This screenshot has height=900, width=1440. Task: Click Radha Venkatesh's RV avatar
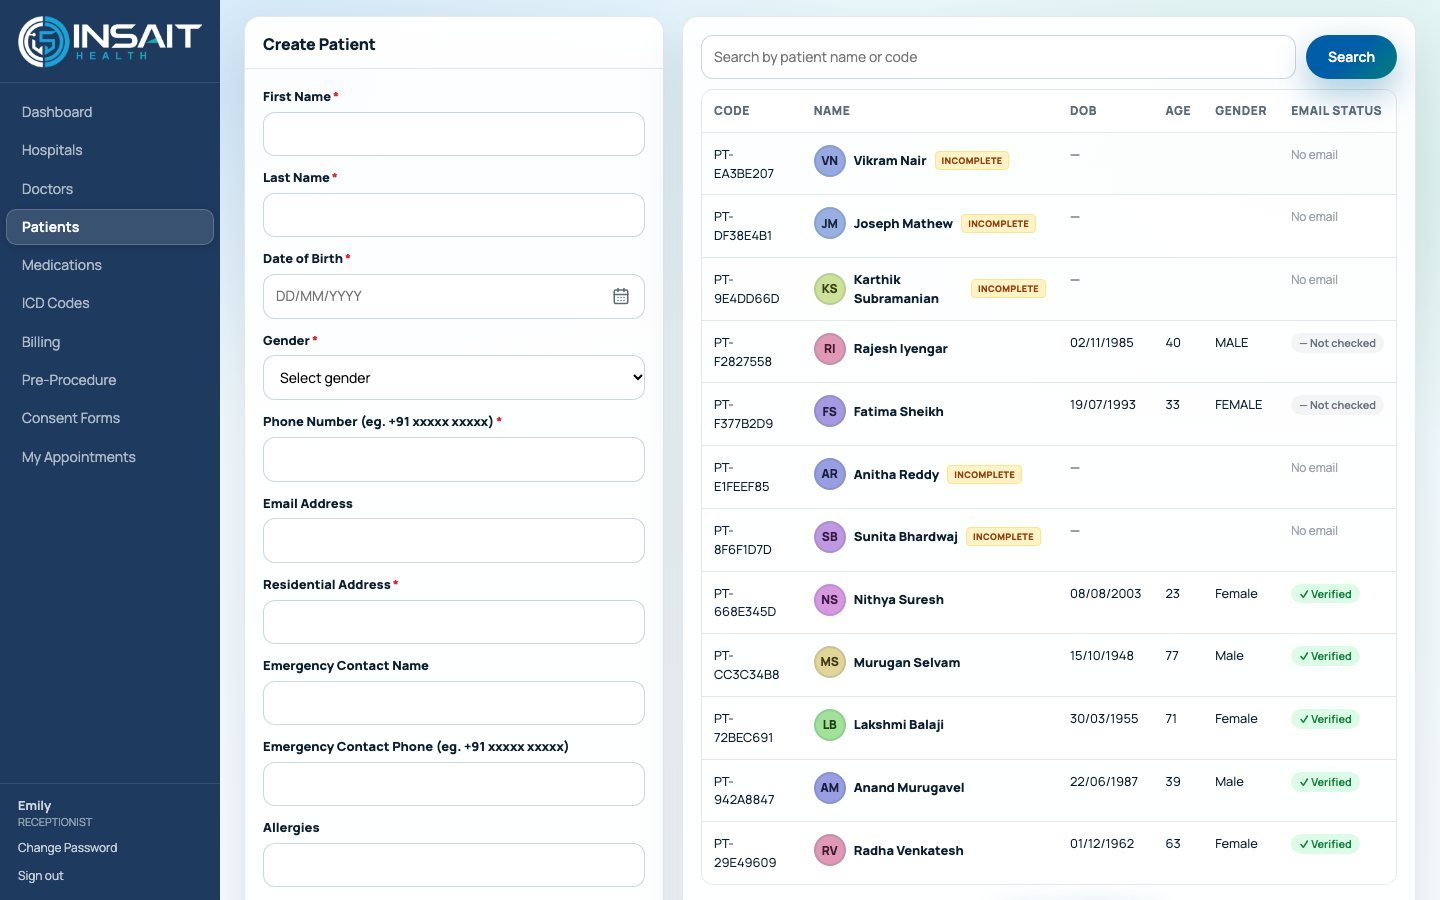tap(829, 851)
